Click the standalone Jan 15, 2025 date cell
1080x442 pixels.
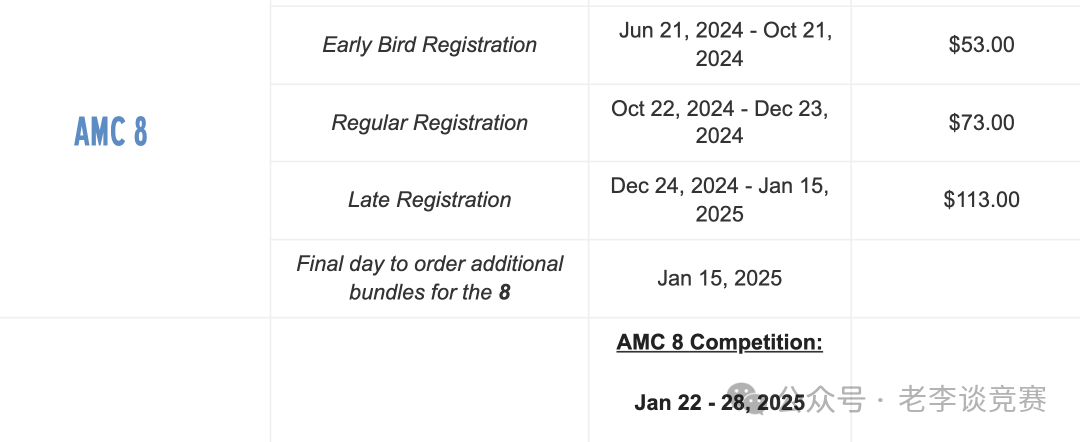720,278
